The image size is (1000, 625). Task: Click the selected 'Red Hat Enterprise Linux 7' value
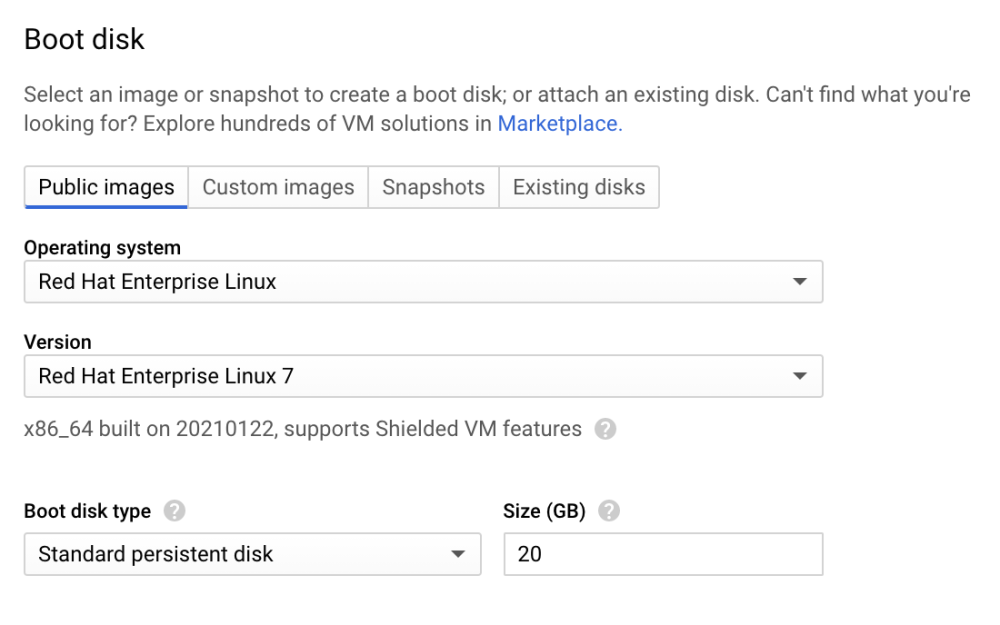point(166,376)
